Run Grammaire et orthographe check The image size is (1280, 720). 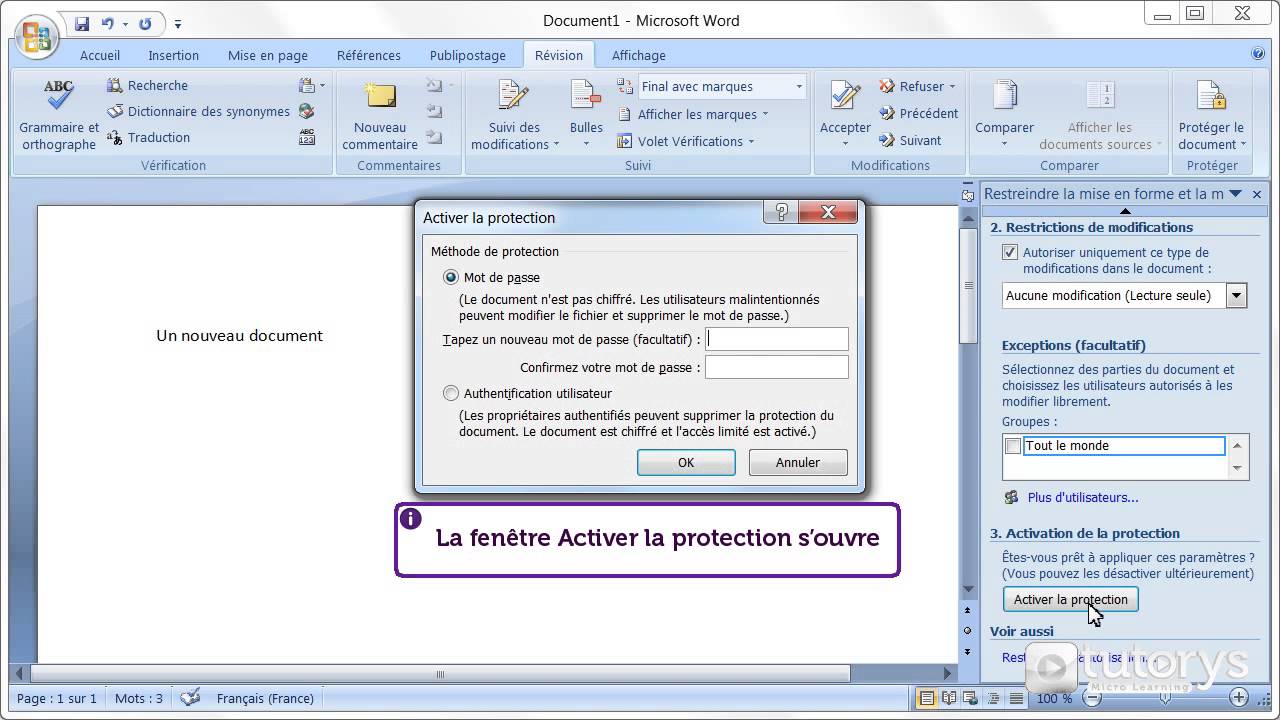click(x=59, y=115)
